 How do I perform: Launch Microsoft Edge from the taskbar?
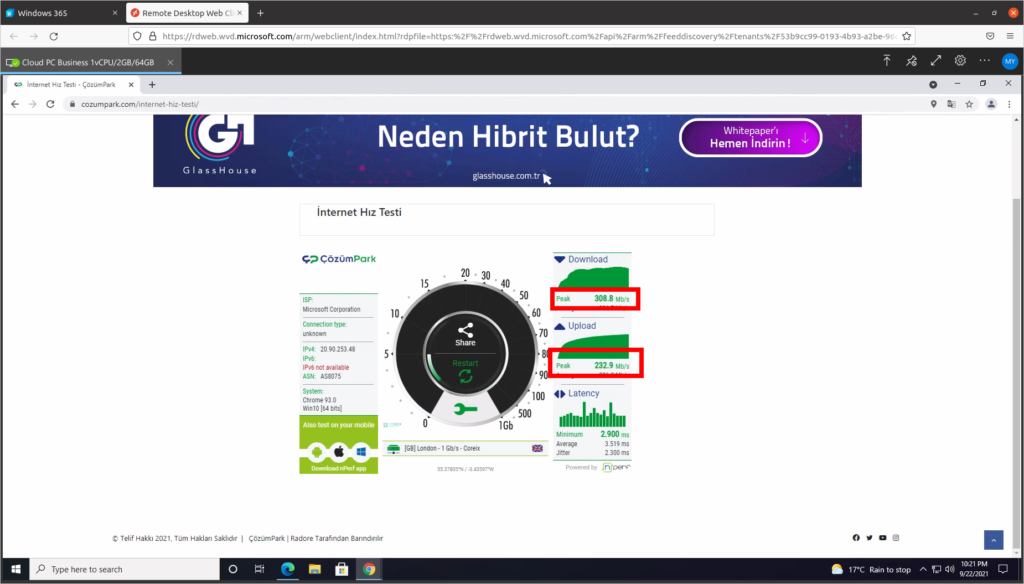[287, 569]
